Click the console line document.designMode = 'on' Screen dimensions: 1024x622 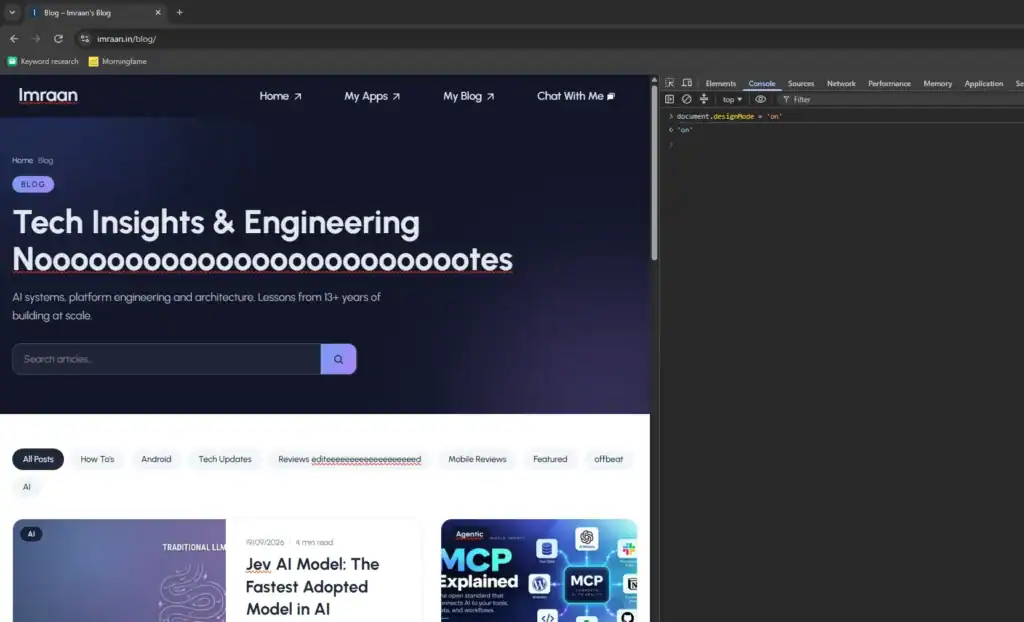point(729,116)
